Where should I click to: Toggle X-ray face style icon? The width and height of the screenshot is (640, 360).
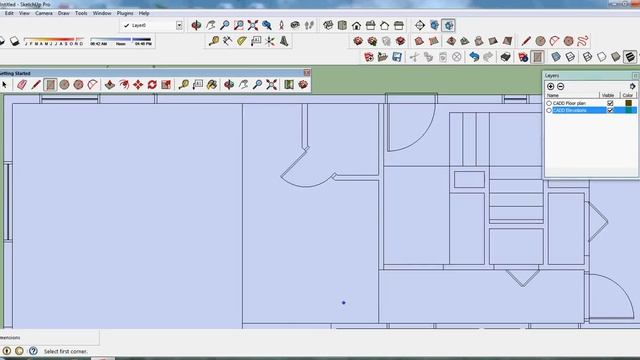[x=556, y=57]
